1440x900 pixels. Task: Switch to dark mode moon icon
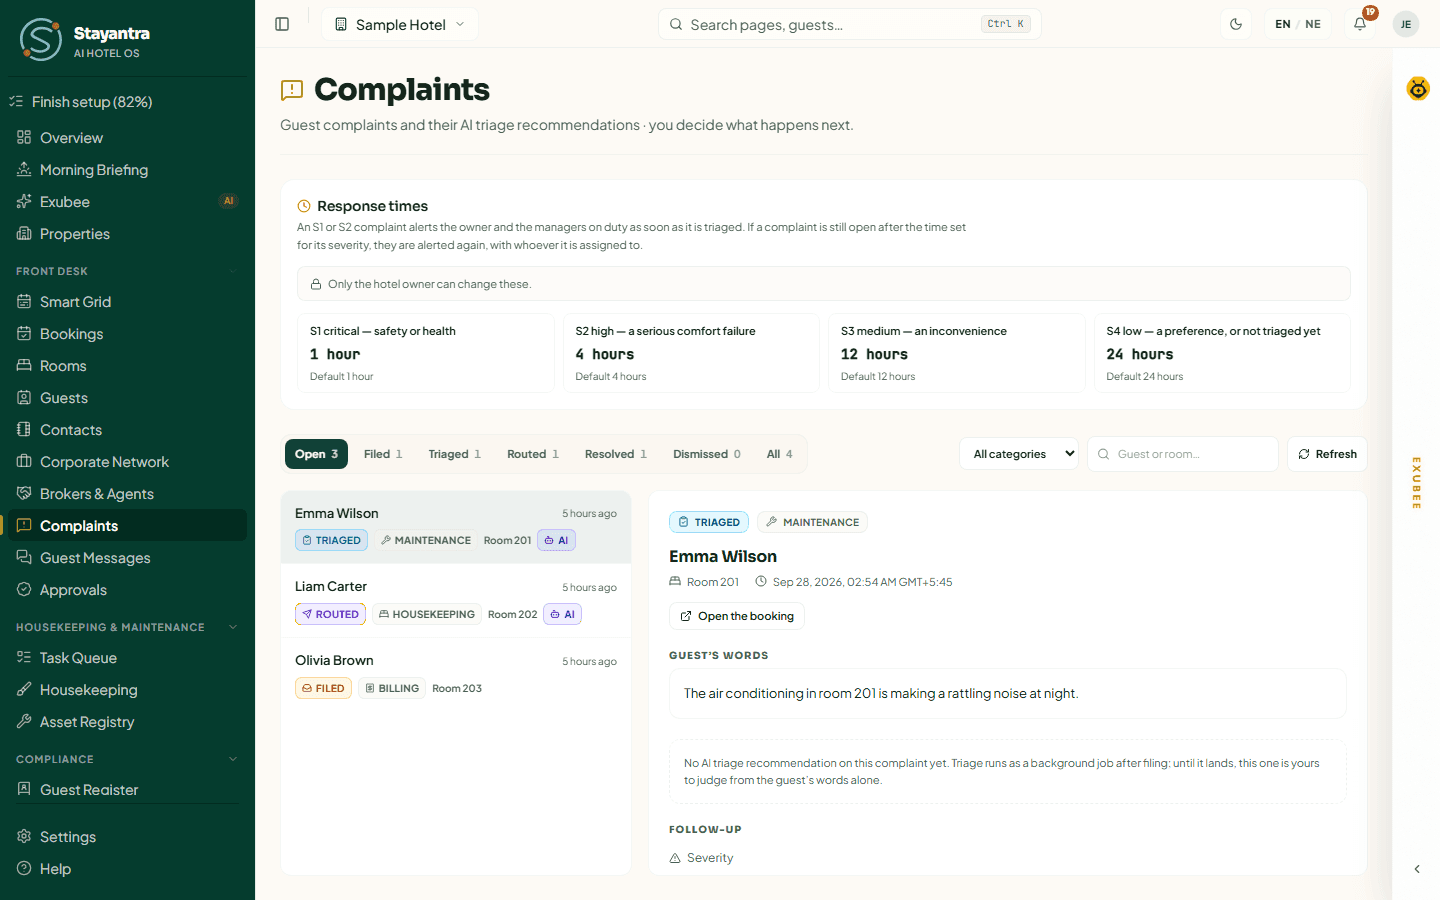(x=1236, y=24)
